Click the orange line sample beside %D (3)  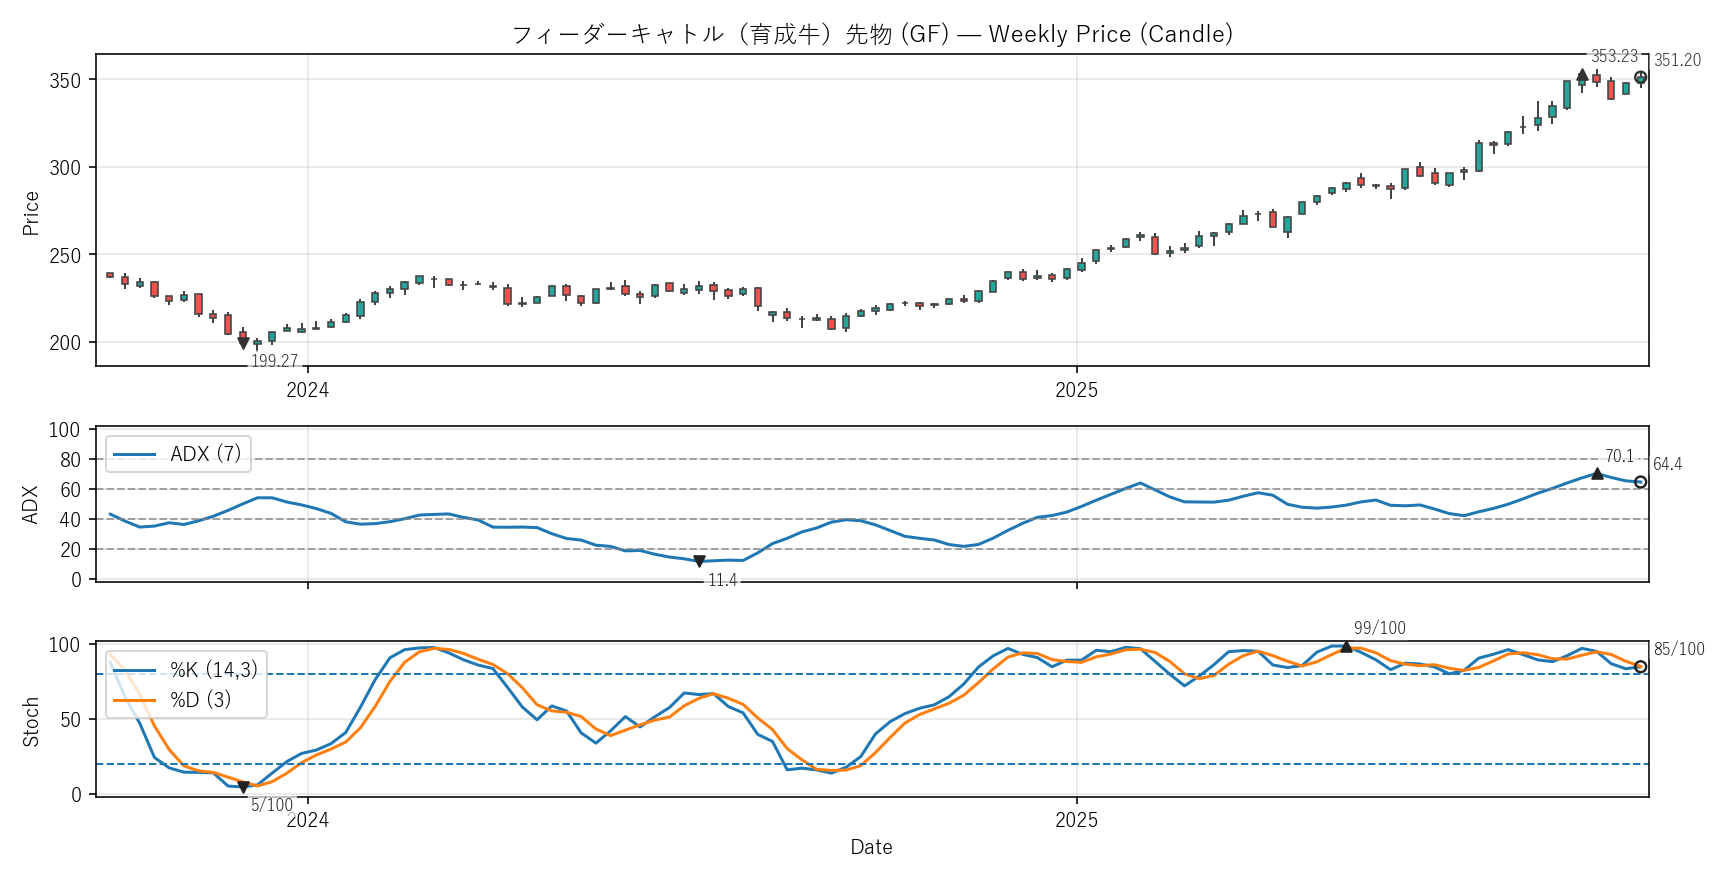pos(134,701)
